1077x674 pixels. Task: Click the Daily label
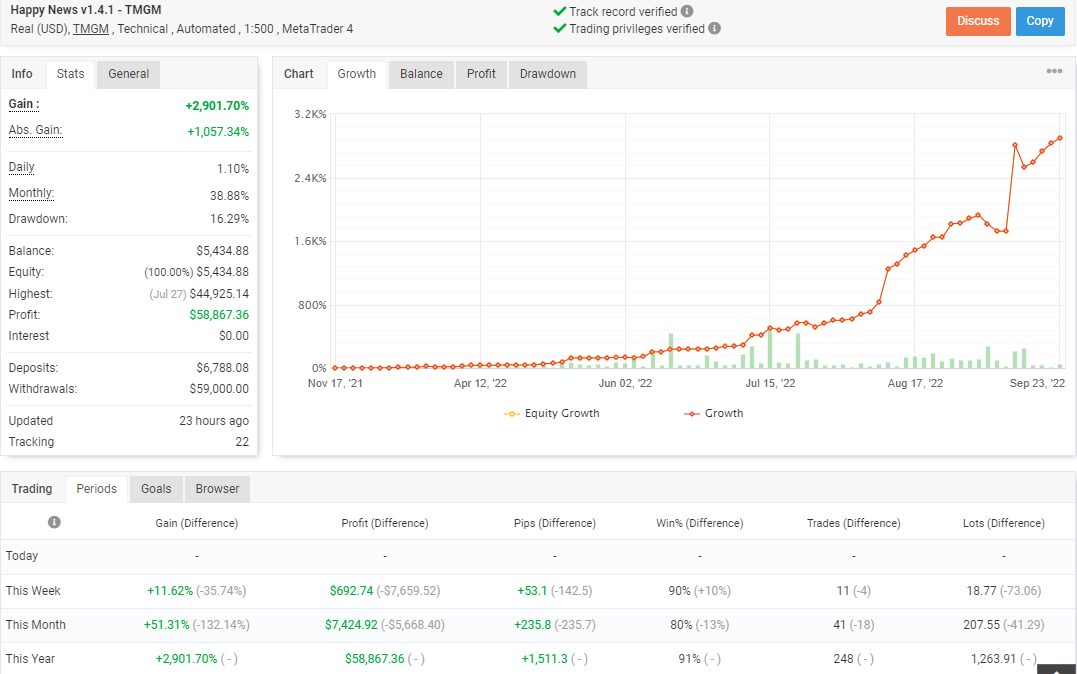(21, 168)
